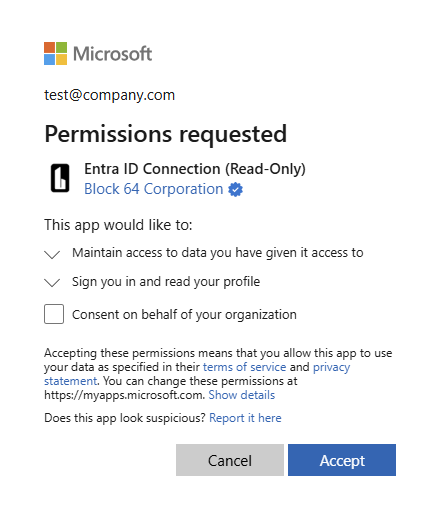Click the Microsoft wordmark text
Viewport: 439px width, 517px height.
(113, 54)
